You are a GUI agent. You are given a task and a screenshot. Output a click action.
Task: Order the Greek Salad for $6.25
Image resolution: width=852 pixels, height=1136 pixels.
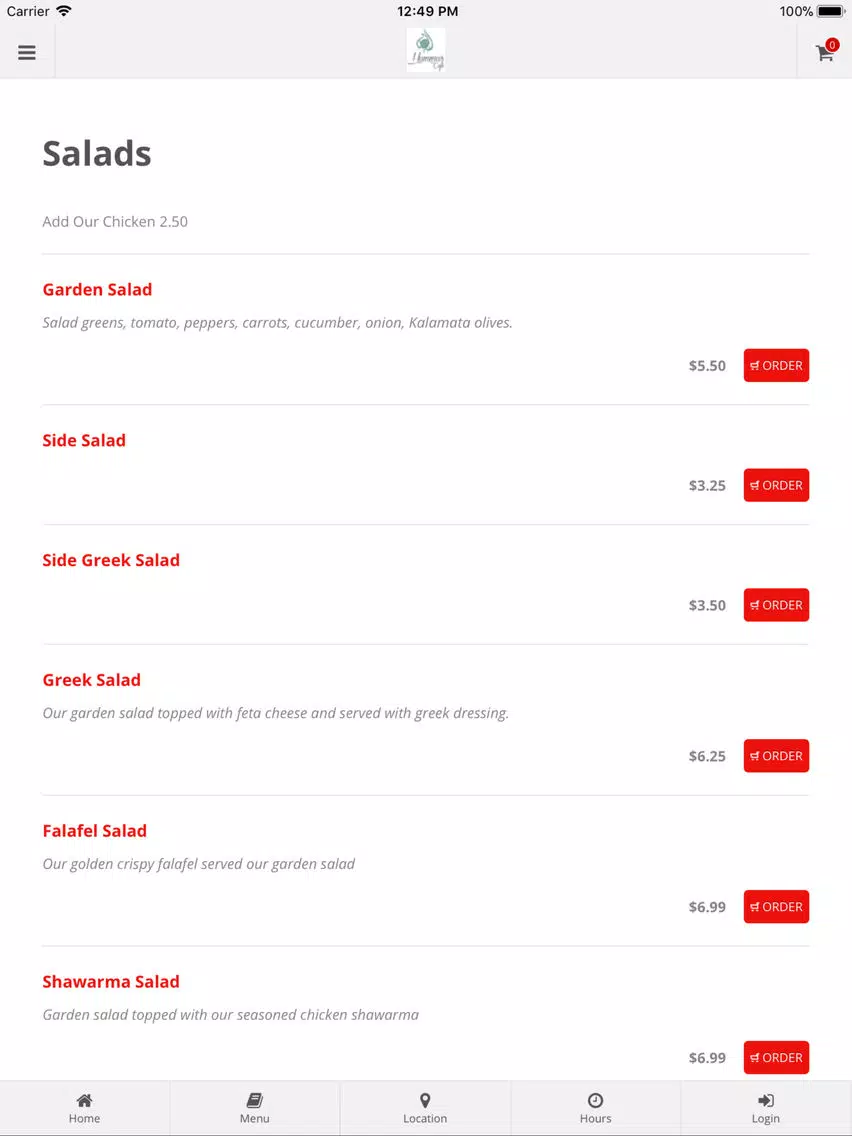coord(776,756)
